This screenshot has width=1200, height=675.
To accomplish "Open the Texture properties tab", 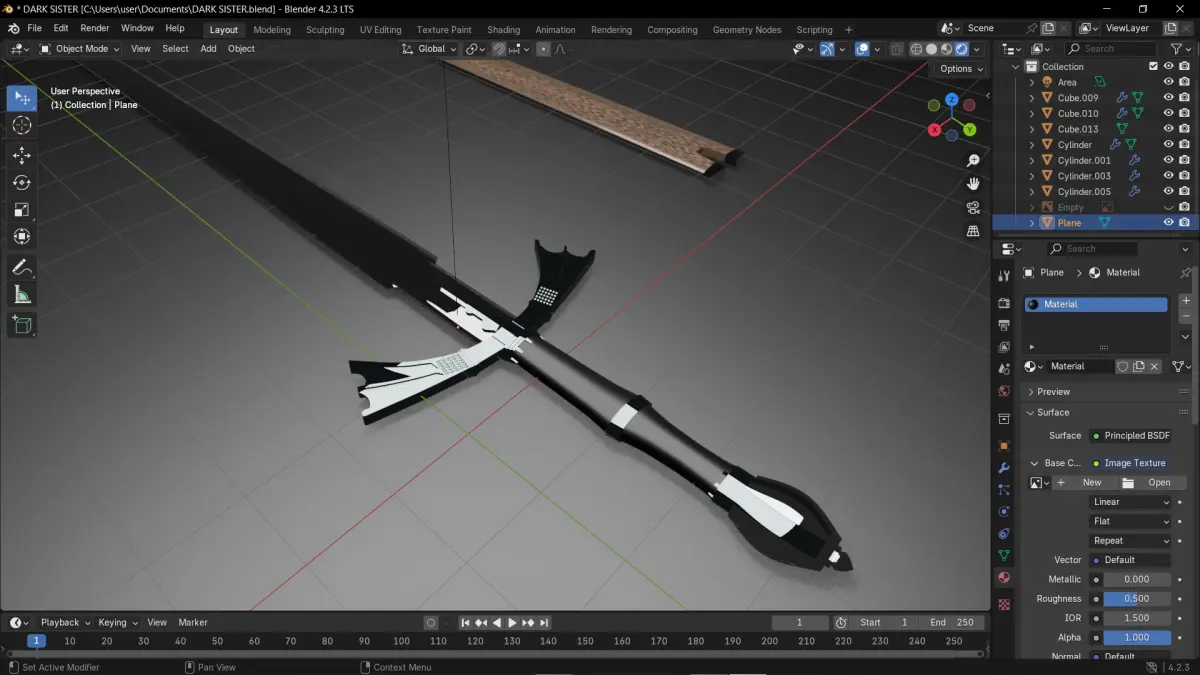I will click(x=1004, y=604).
